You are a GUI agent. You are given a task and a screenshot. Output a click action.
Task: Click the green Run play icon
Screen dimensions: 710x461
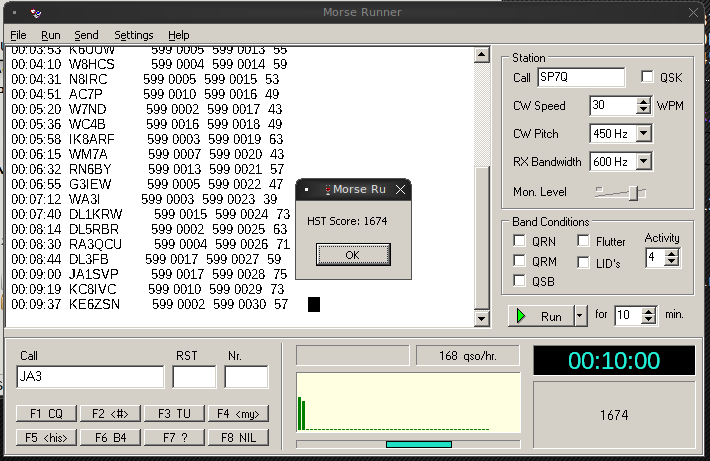coord(521,316)
